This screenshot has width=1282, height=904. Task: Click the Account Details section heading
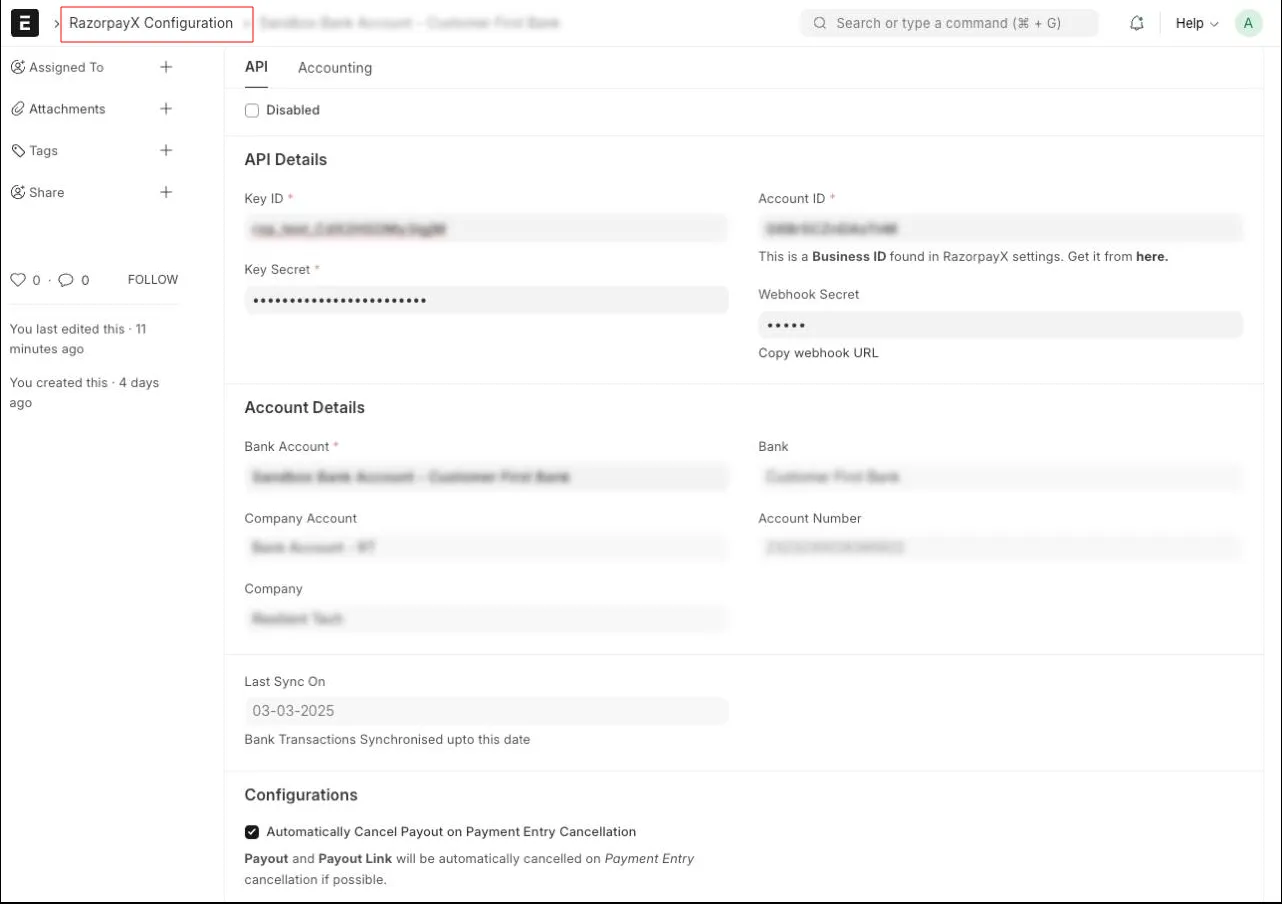point(305,407)
